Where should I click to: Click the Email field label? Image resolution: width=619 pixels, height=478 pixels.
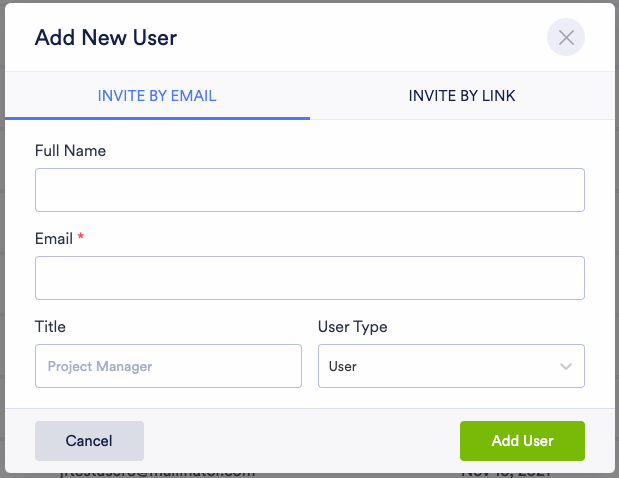pos(54,239)
